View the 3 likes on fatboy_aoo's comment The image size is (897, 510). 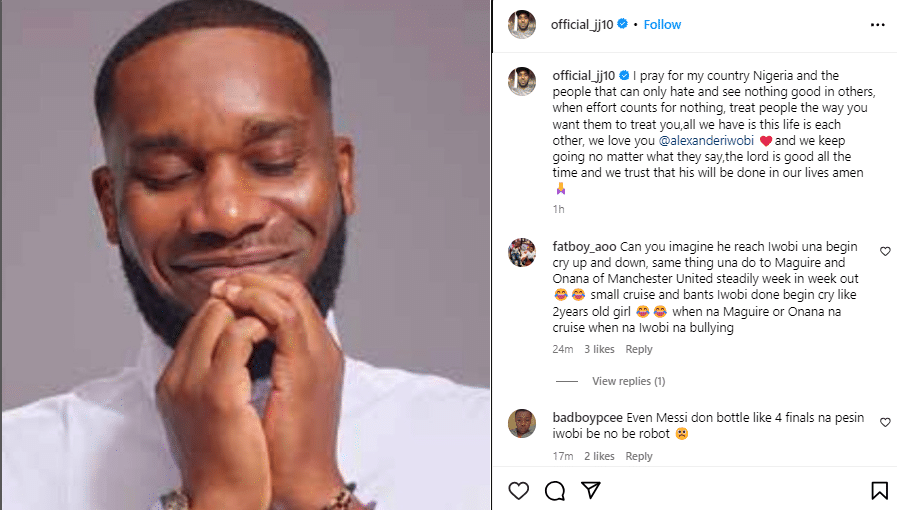(x=598, y=349)
